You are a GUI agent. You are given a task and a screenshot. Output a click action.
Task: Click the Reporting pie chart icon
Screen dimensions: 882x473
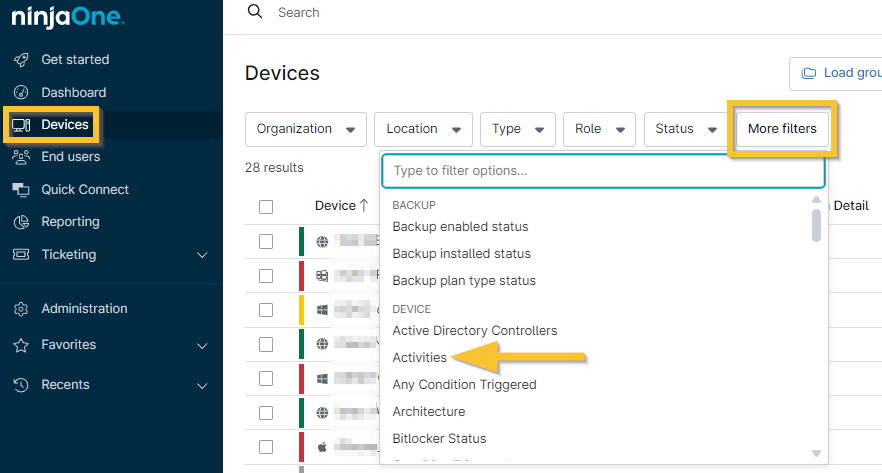click(21, 222)
